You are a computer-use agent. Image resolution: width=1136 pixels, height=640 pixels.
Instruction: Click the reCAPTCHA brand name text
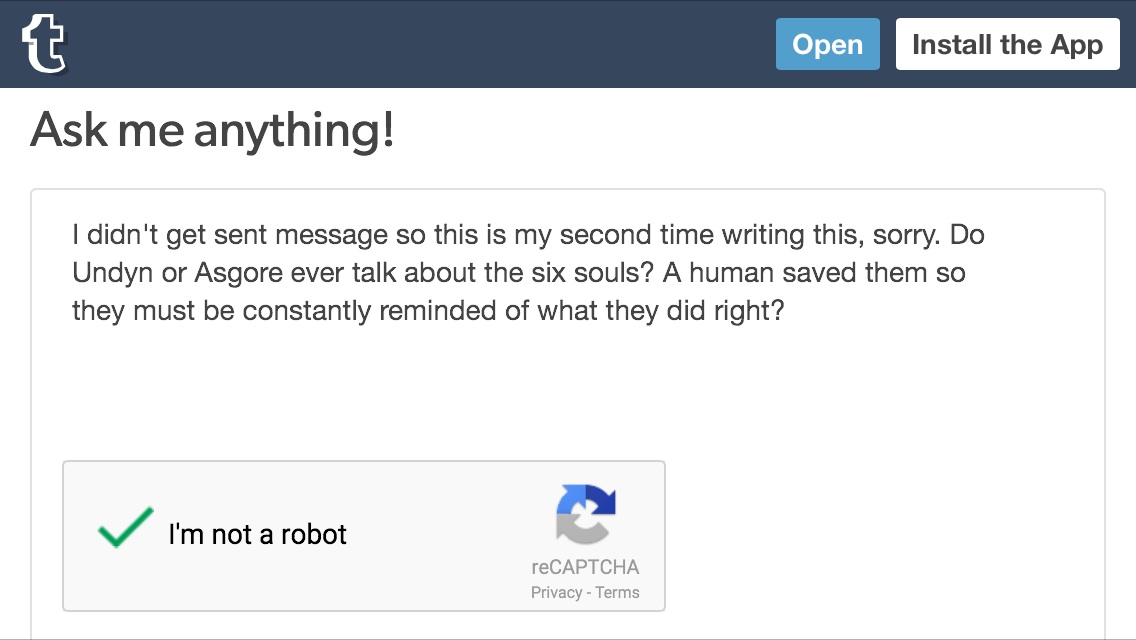point(585,567)
